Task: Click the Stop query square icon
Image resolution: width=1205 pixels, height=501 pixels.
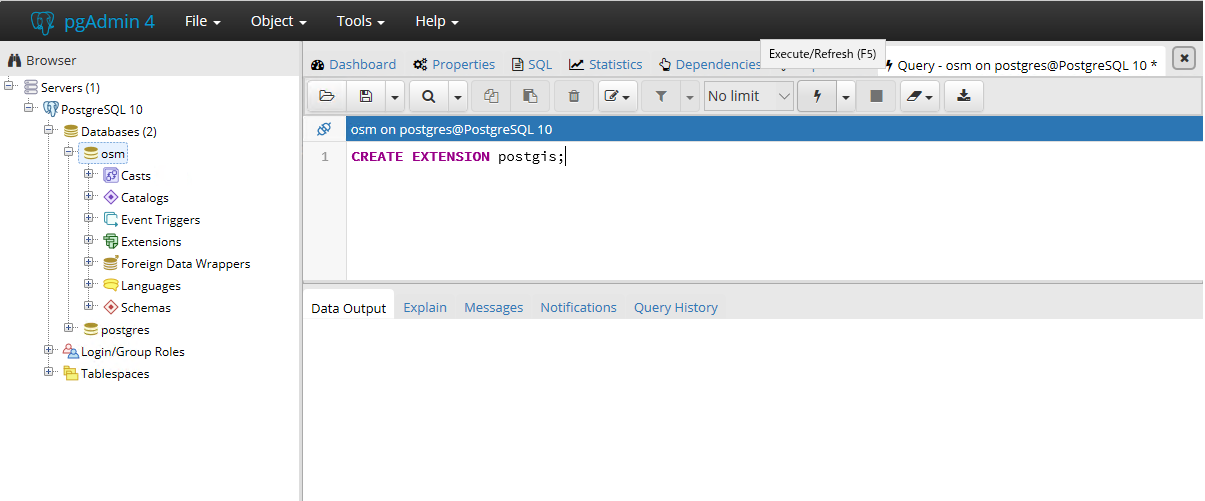Action: tap(876, 96)
